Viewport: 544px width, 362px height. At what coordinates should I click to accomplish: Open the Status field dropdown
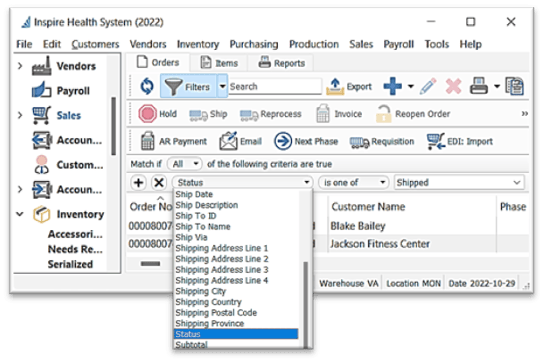point(243,183)
